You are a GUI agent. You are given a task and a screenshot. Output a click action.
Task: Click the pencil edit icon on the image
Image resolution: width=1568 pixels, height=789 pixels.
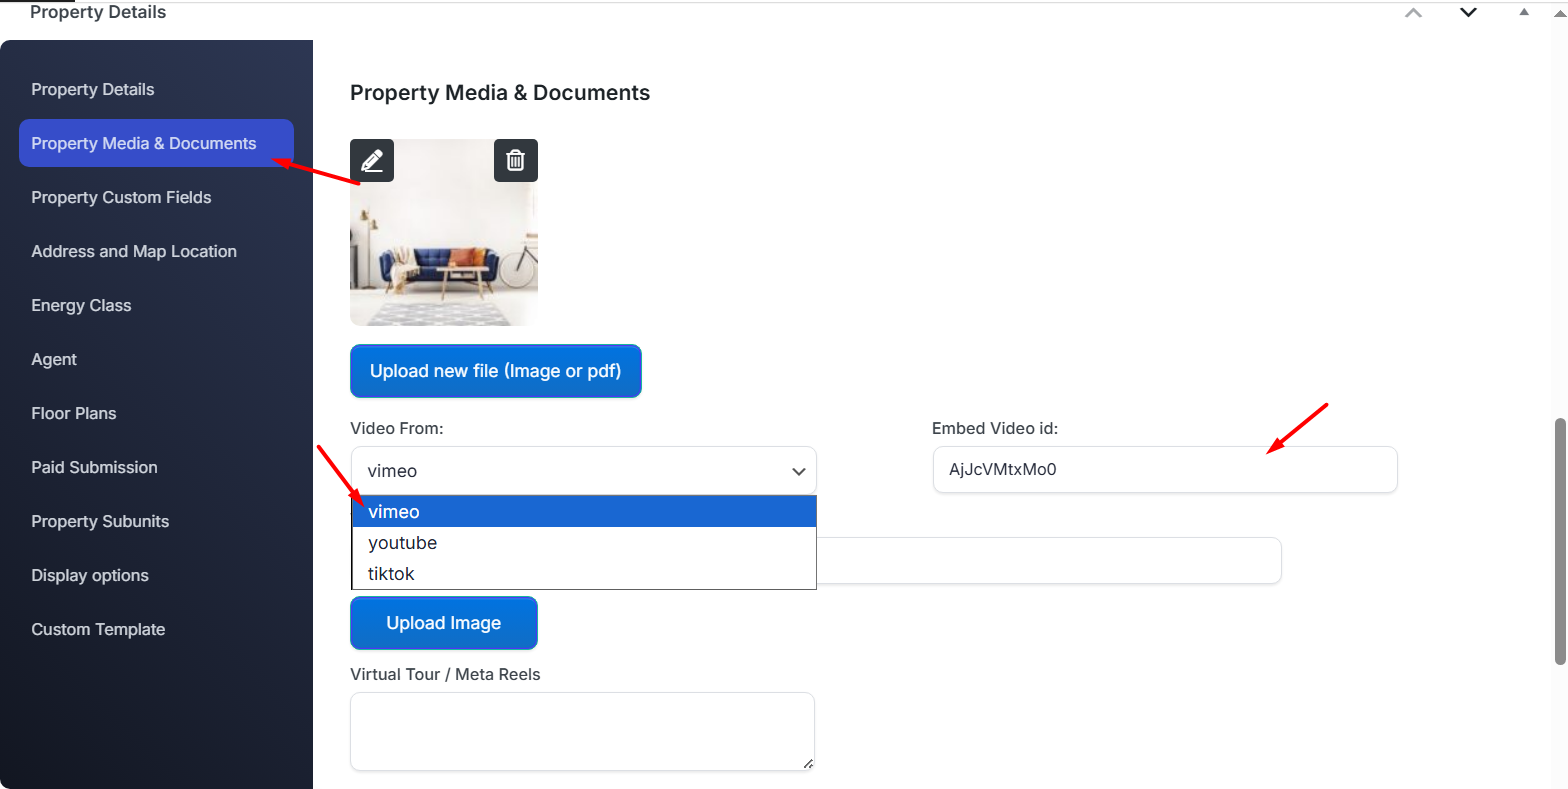(x=372, y=161)
